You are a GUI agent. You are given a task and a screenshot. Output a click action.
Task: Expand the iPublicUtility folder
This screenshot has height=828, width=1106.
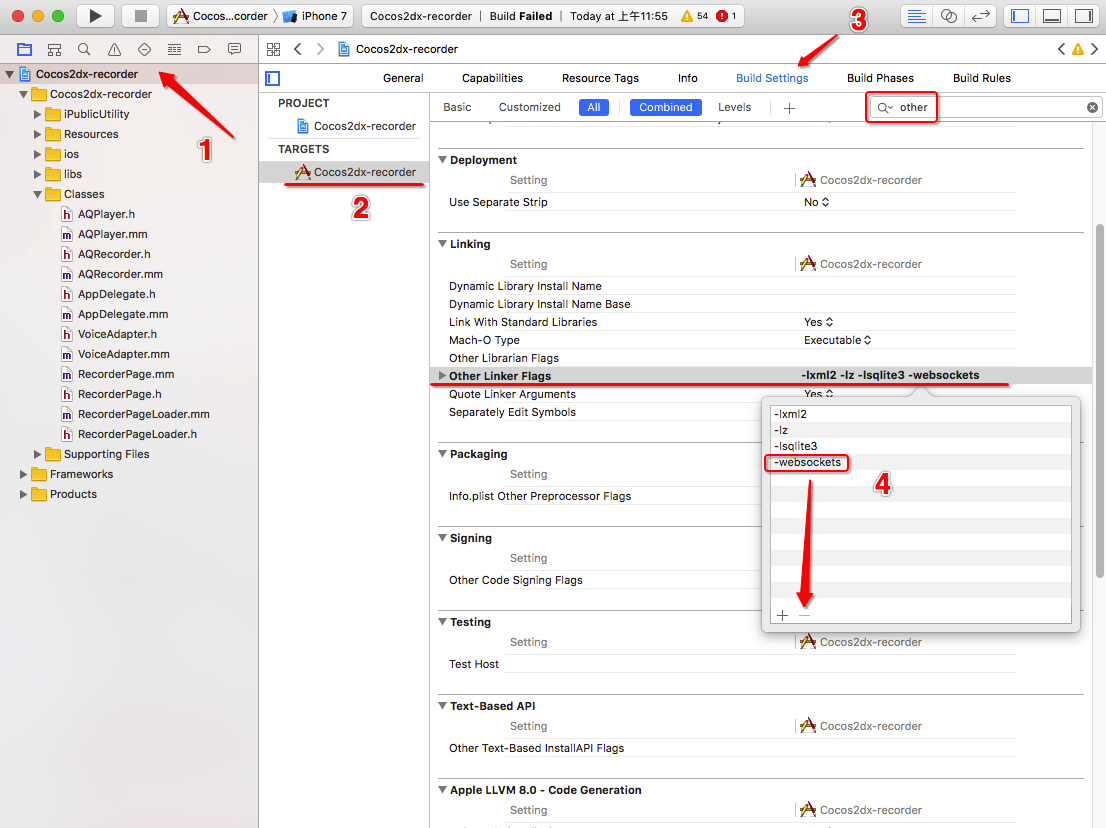[37, 114]
